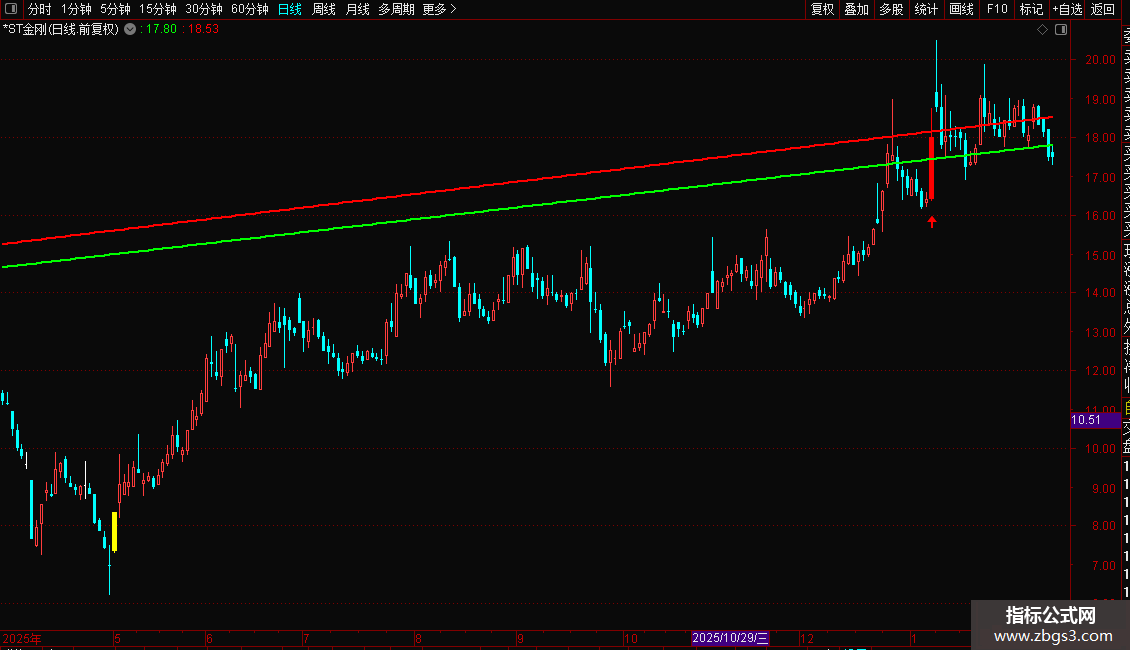Click the highlighted 2025/10/29/三 date label
This screenshot has width=1130, height=650.
point(730,638)
